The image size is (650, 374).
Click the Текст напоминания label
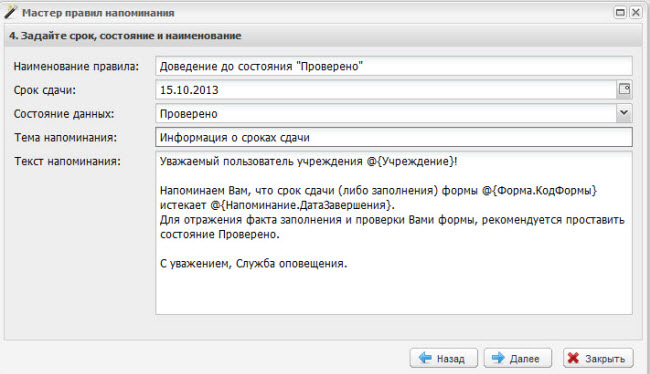pyautogui.click(x=67, y=161)
